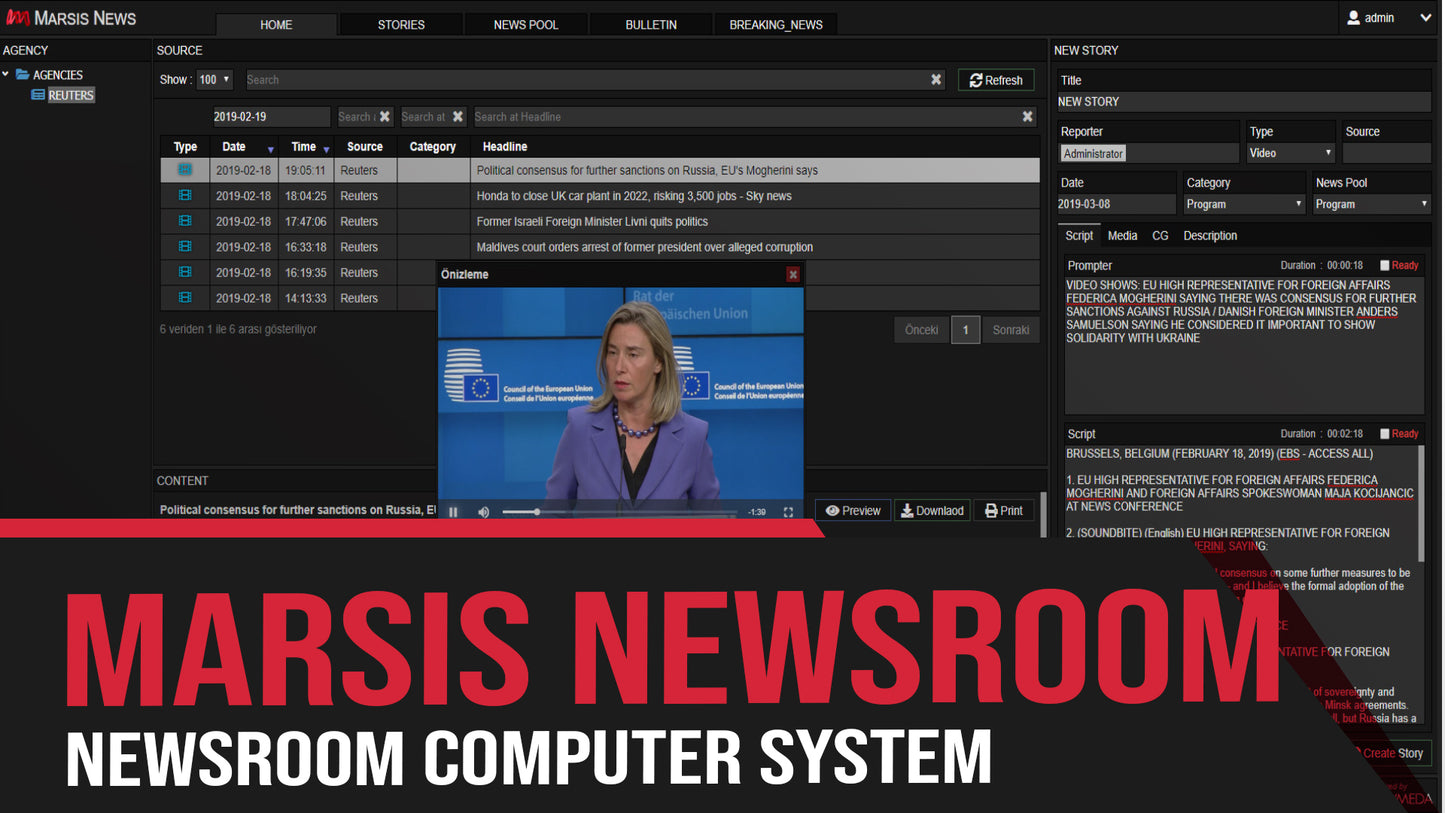
Task: Go to the Sonraki page of results
Action: click(1010, 329)
